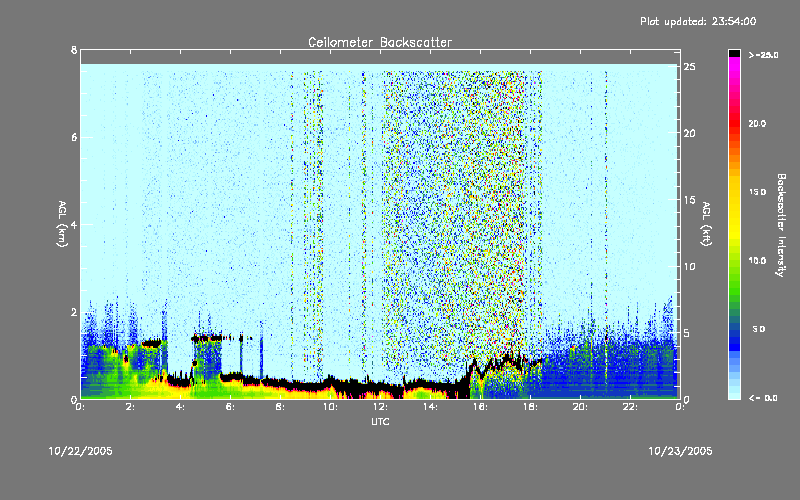Image resolution: width=800 pixels, height=500 pixels.
Task: Click the "4:" hour tick label
Action: click(180, 407)
